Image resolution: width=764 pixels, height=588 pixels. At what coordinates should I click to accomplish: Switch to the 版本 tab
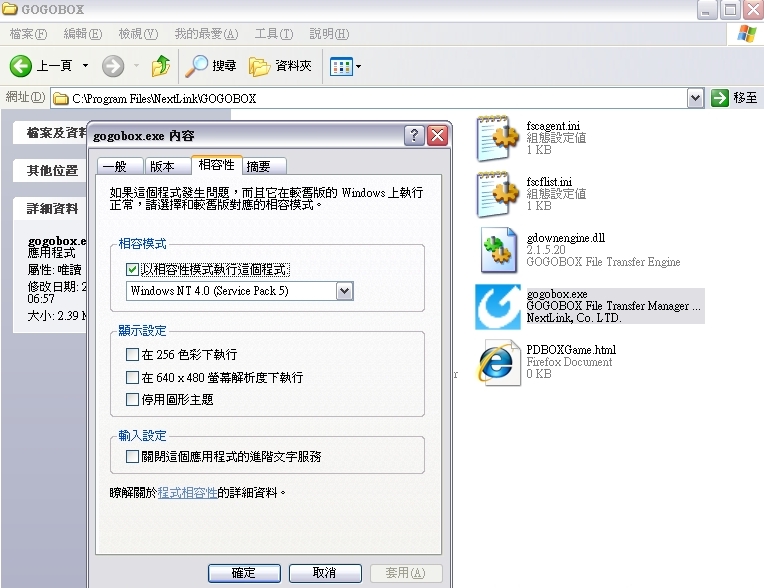pos(167,166)
